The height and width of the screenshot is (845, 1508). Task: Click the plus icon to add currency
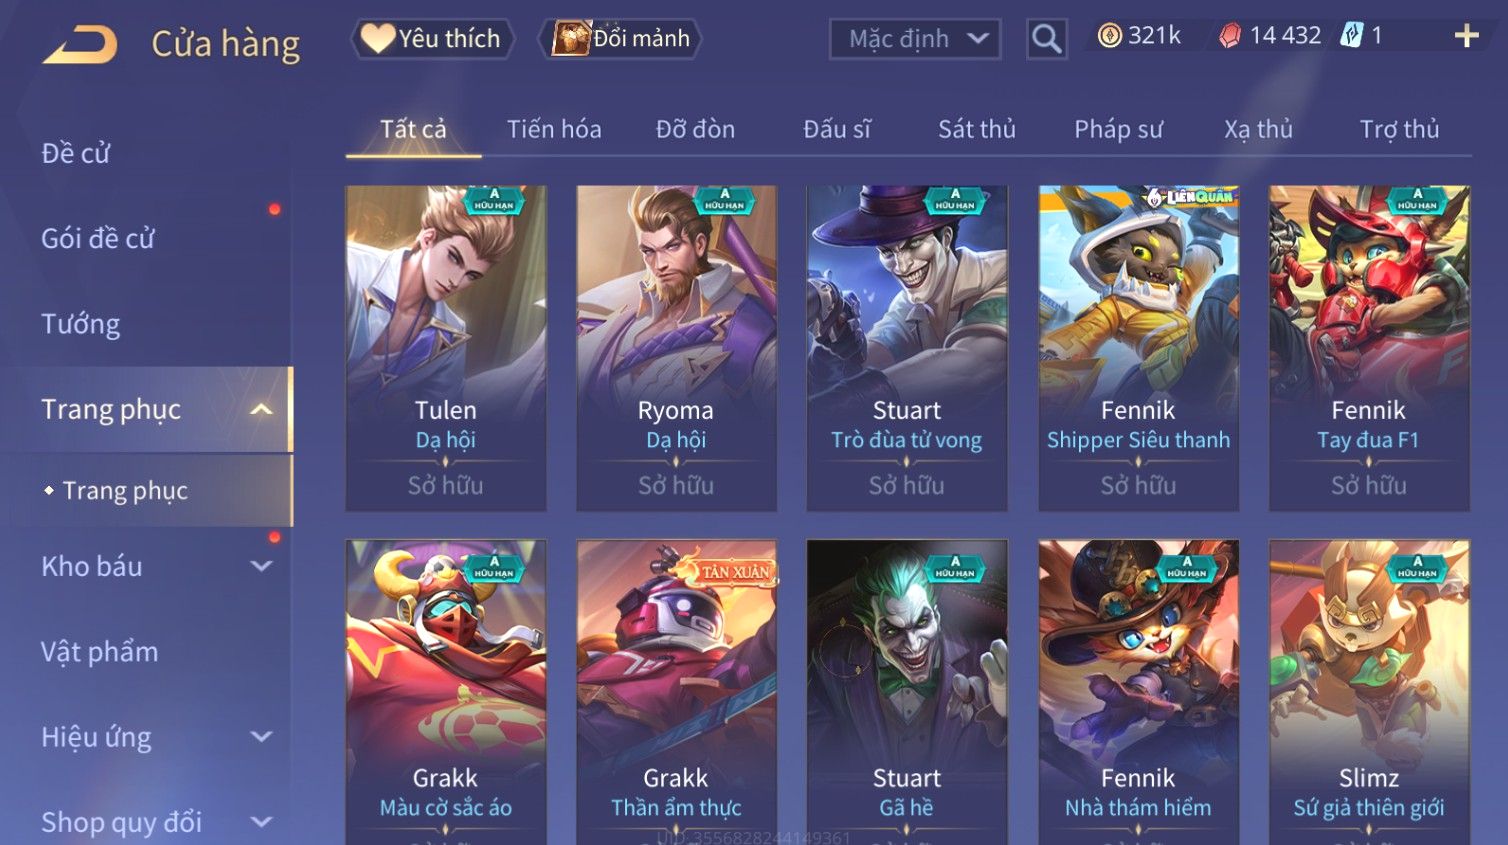(x=1466, y=37)
